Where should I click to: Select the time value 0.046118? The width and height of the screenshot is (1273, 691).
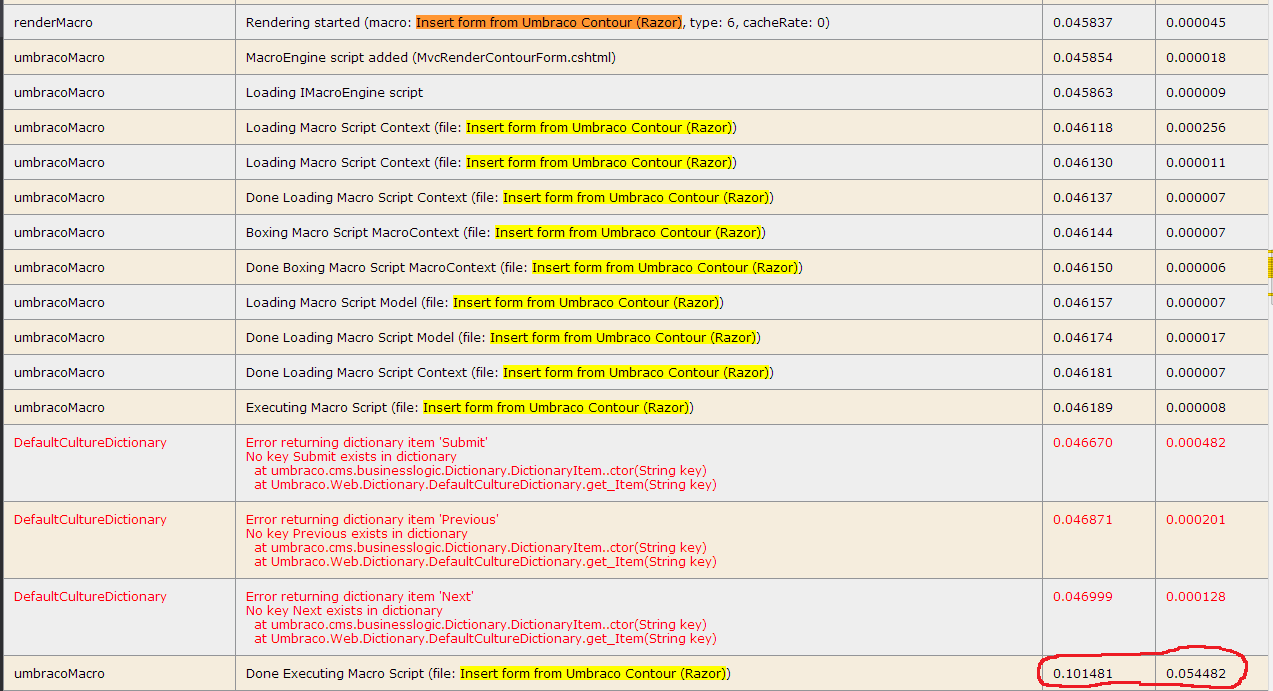pos(1083,127)
